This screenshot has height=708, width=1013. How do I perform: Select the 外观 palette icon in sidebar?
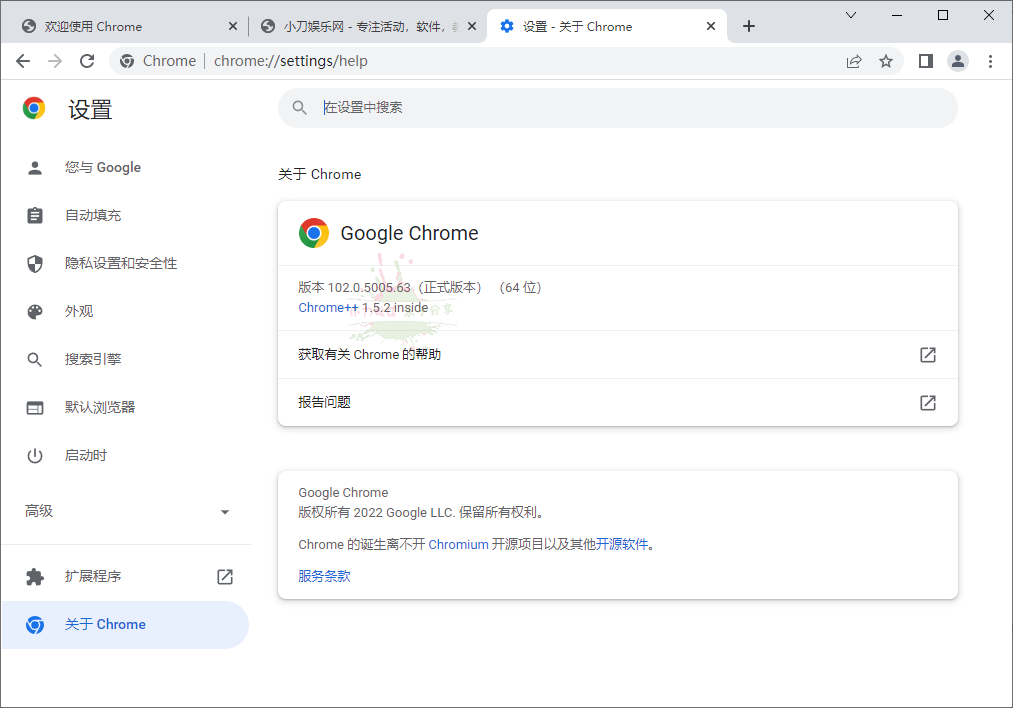[x=34, y=310]
